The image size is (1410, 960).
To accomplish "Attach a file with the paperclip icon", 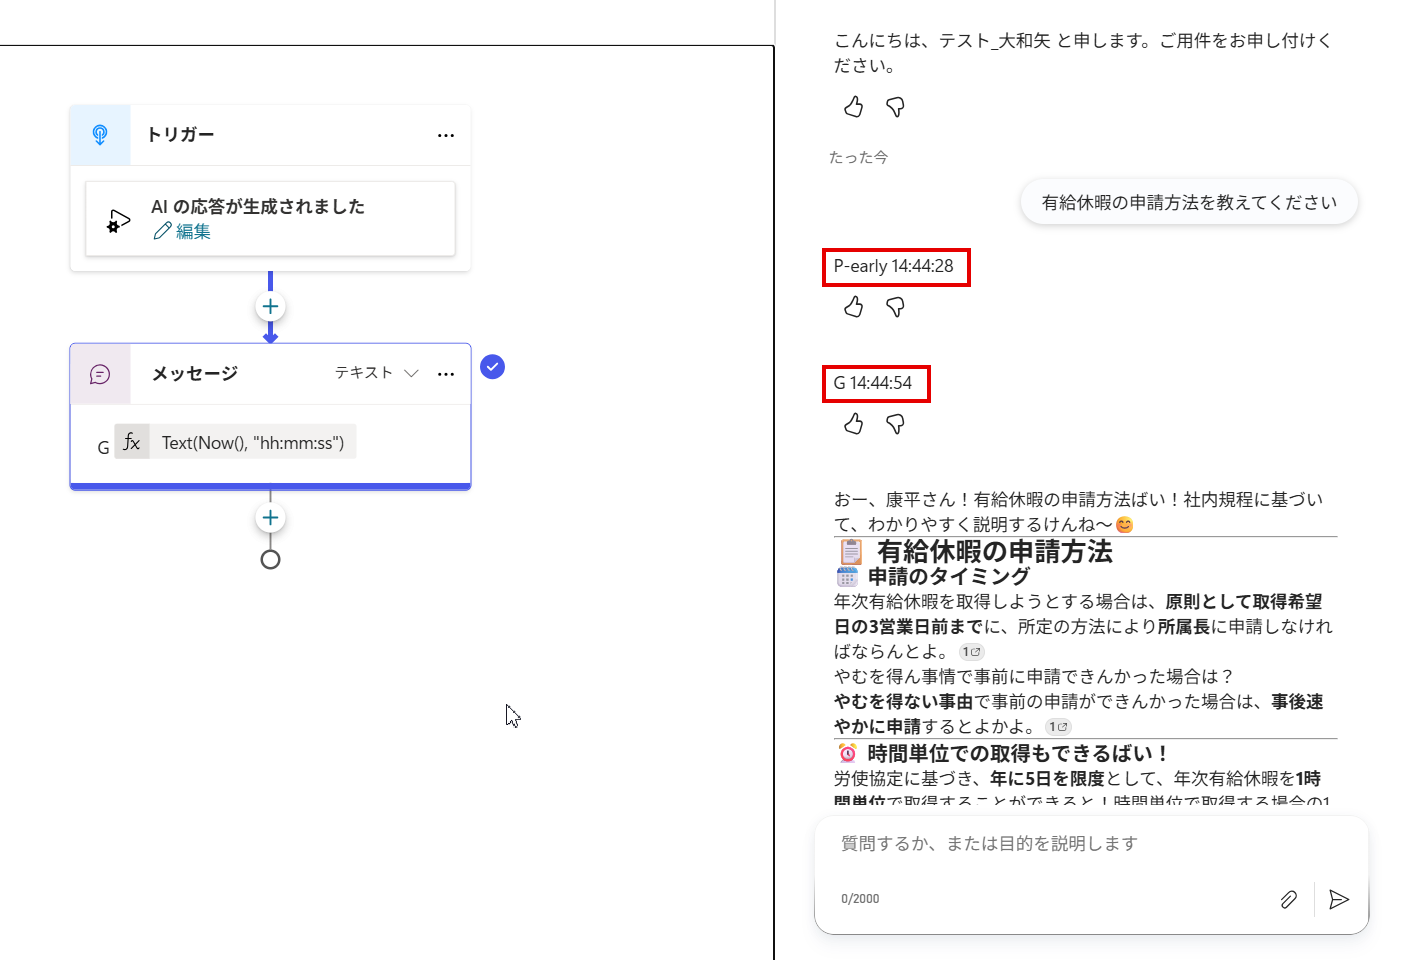I will 1289,899.
